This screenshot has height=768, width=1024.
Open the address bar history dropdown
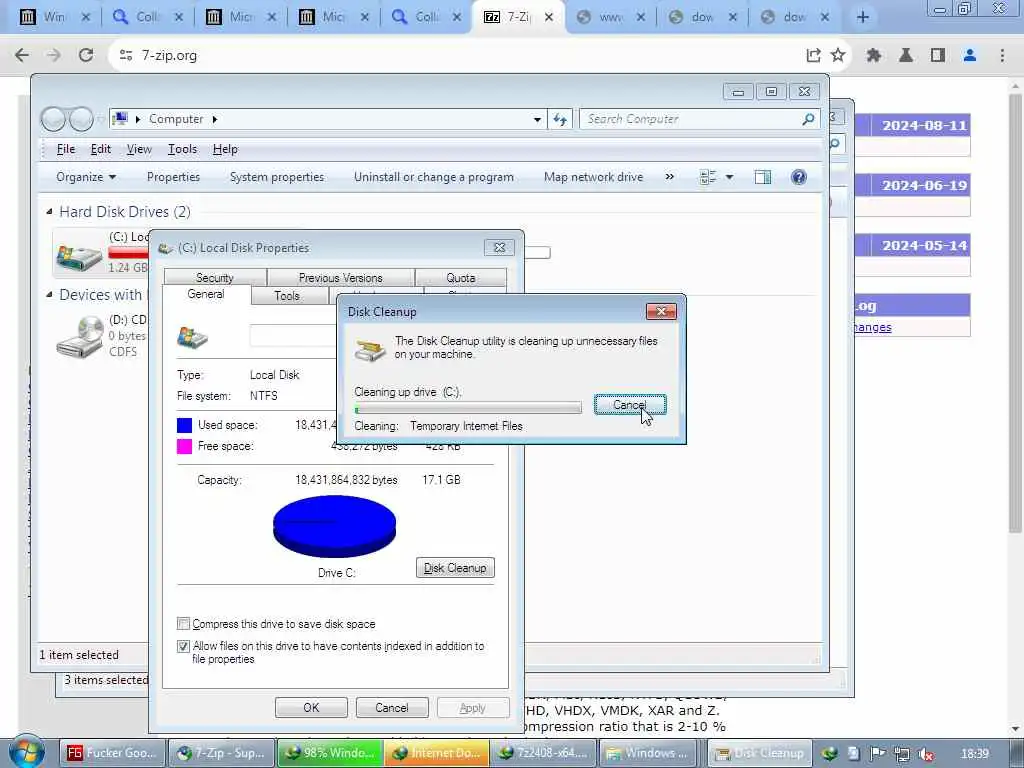(537, 120)
